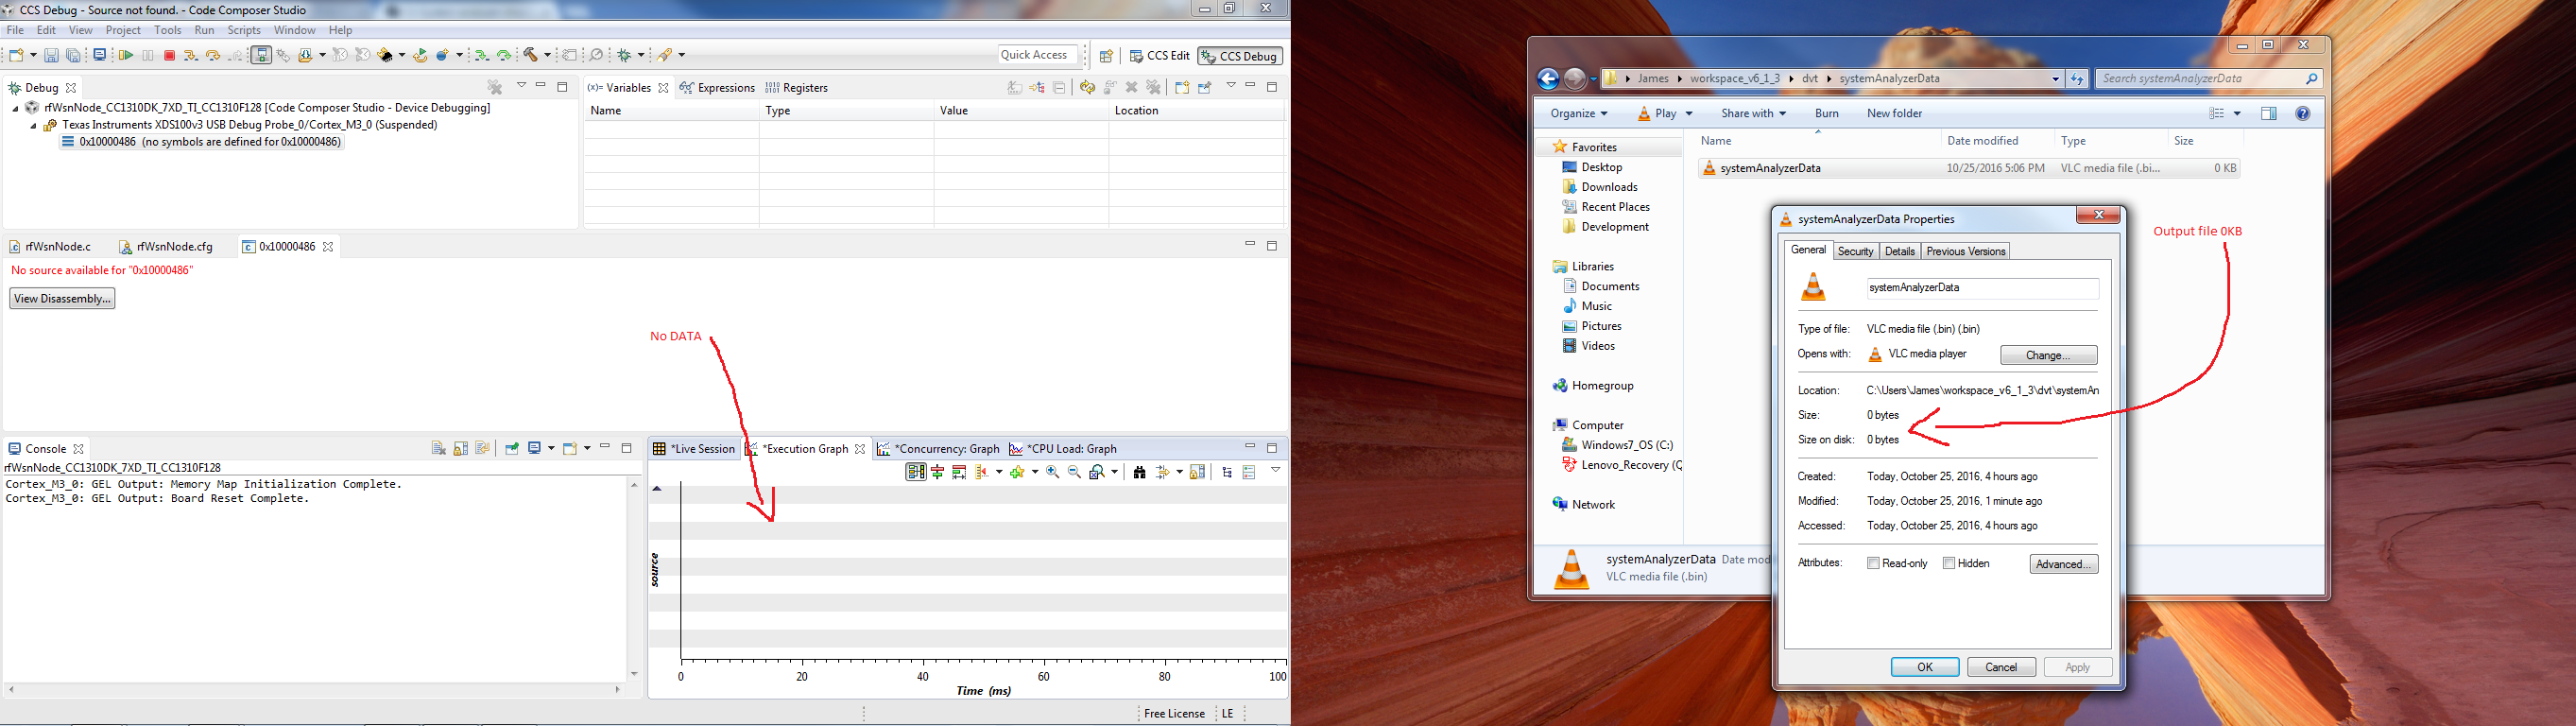Click the yellow star bookmark icon
The height and width of the screenshot is (726, 2576).
[x=1017, y=472]
